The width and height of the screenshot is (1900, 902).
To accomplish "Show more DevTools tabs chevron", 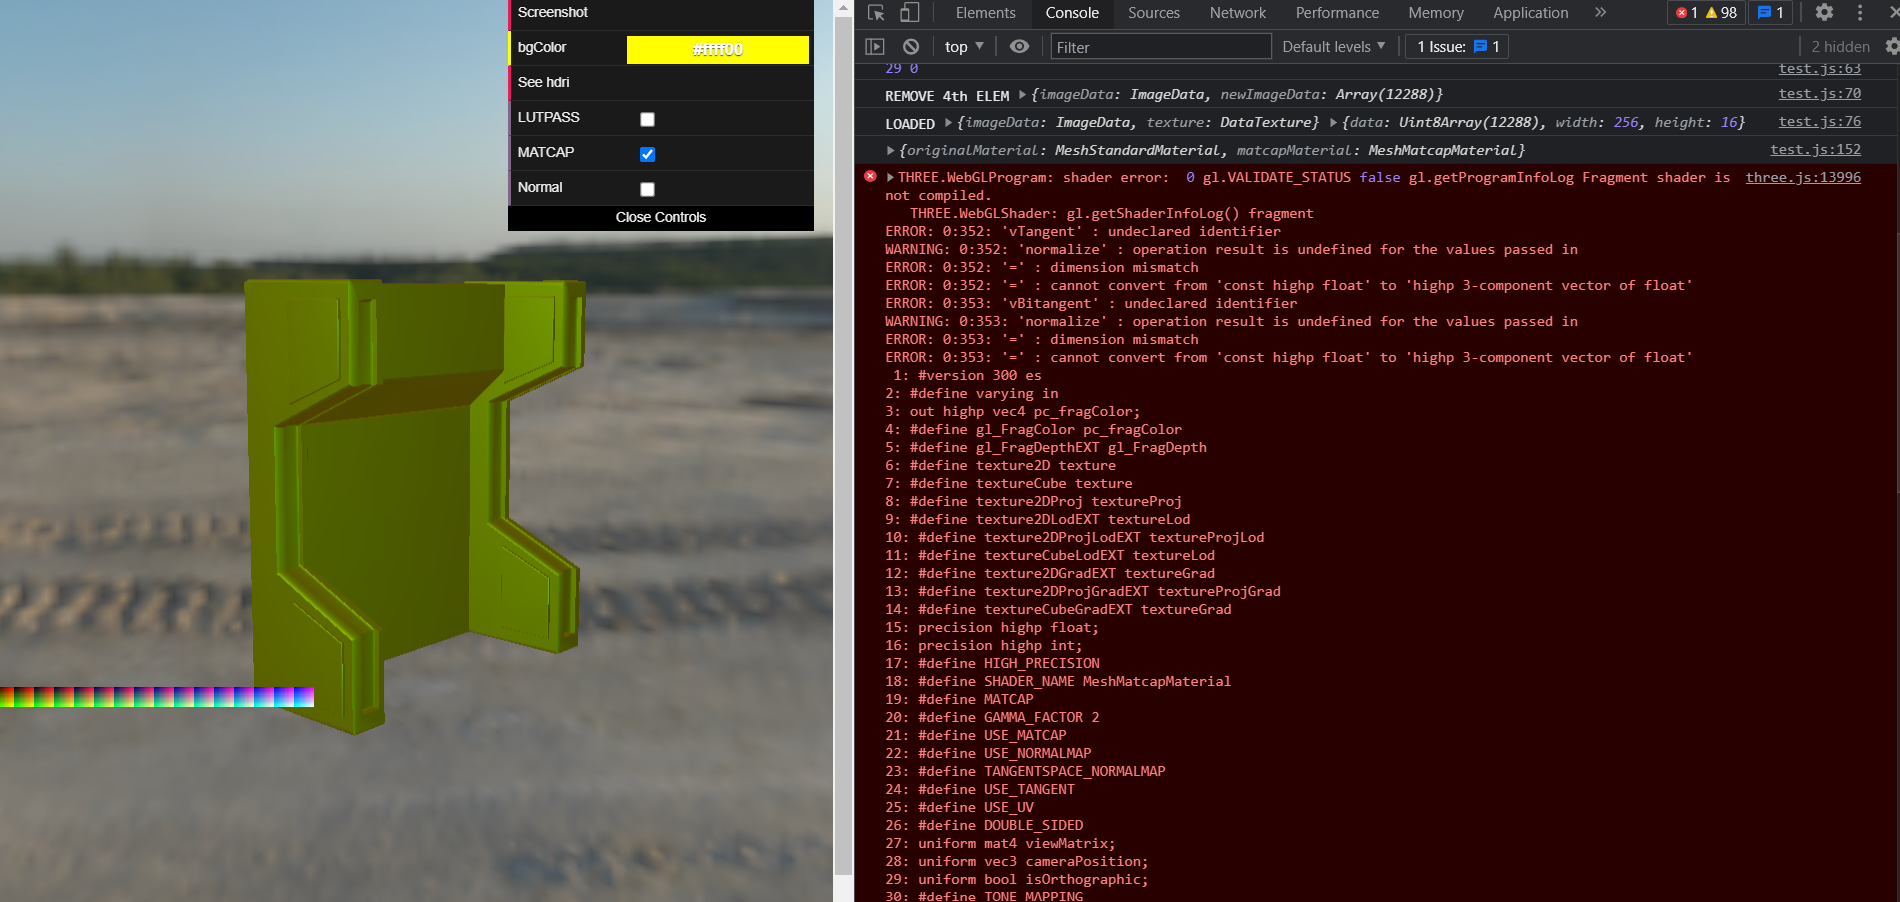I will (1600, 13).
